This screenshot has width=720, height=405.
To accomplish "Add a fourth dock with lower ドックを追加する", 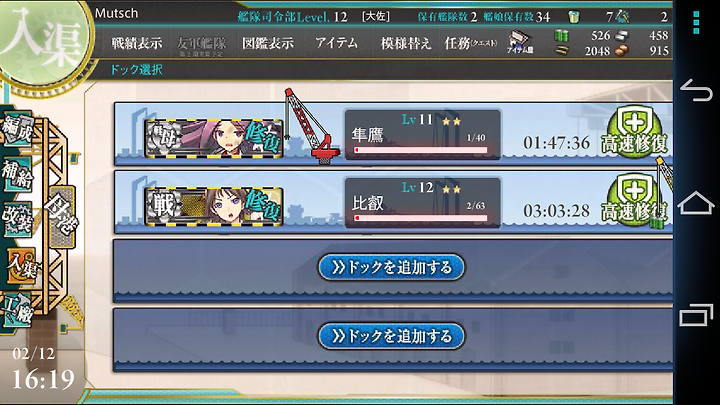I will 391,336.
